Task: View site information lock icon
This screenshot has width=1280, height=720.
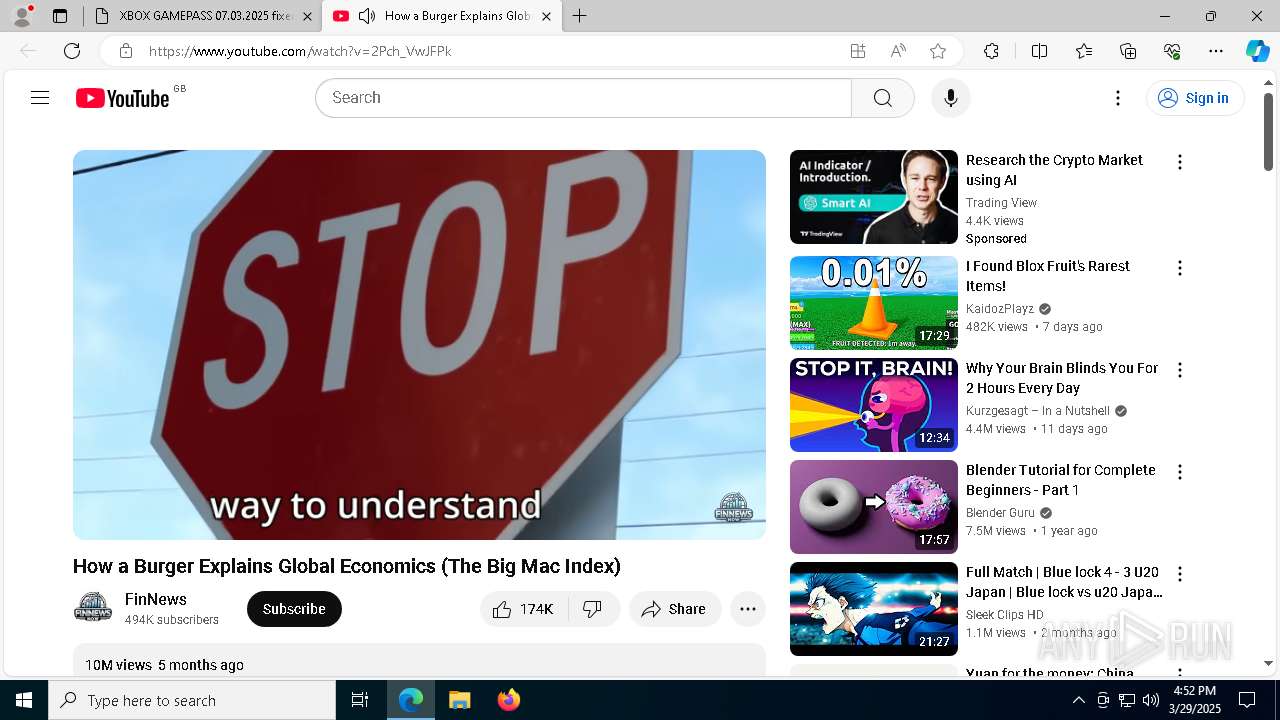Action: (125, 51)
